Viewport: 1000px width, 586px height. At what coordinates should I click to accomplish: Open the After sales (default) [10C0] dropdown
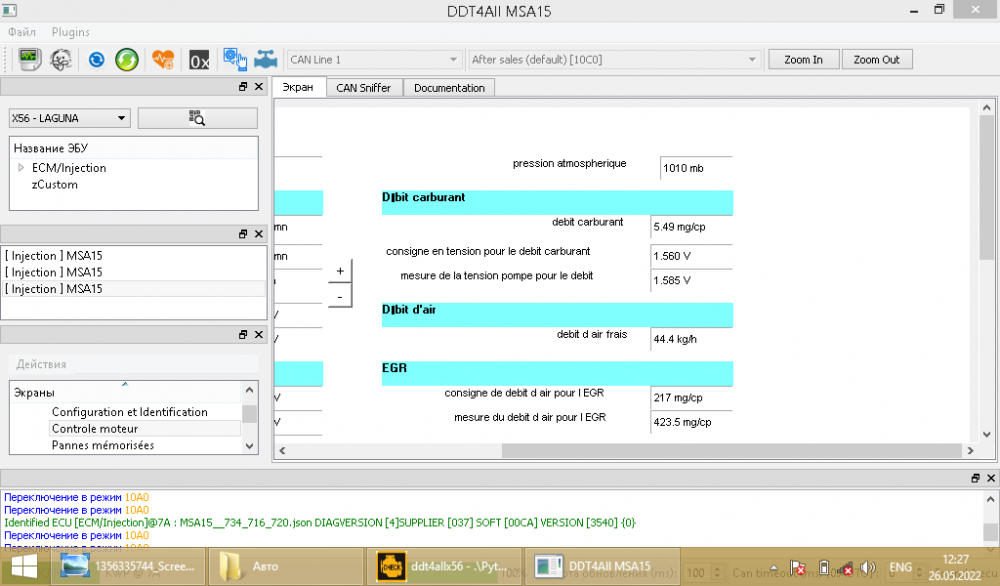coord(614,59)
